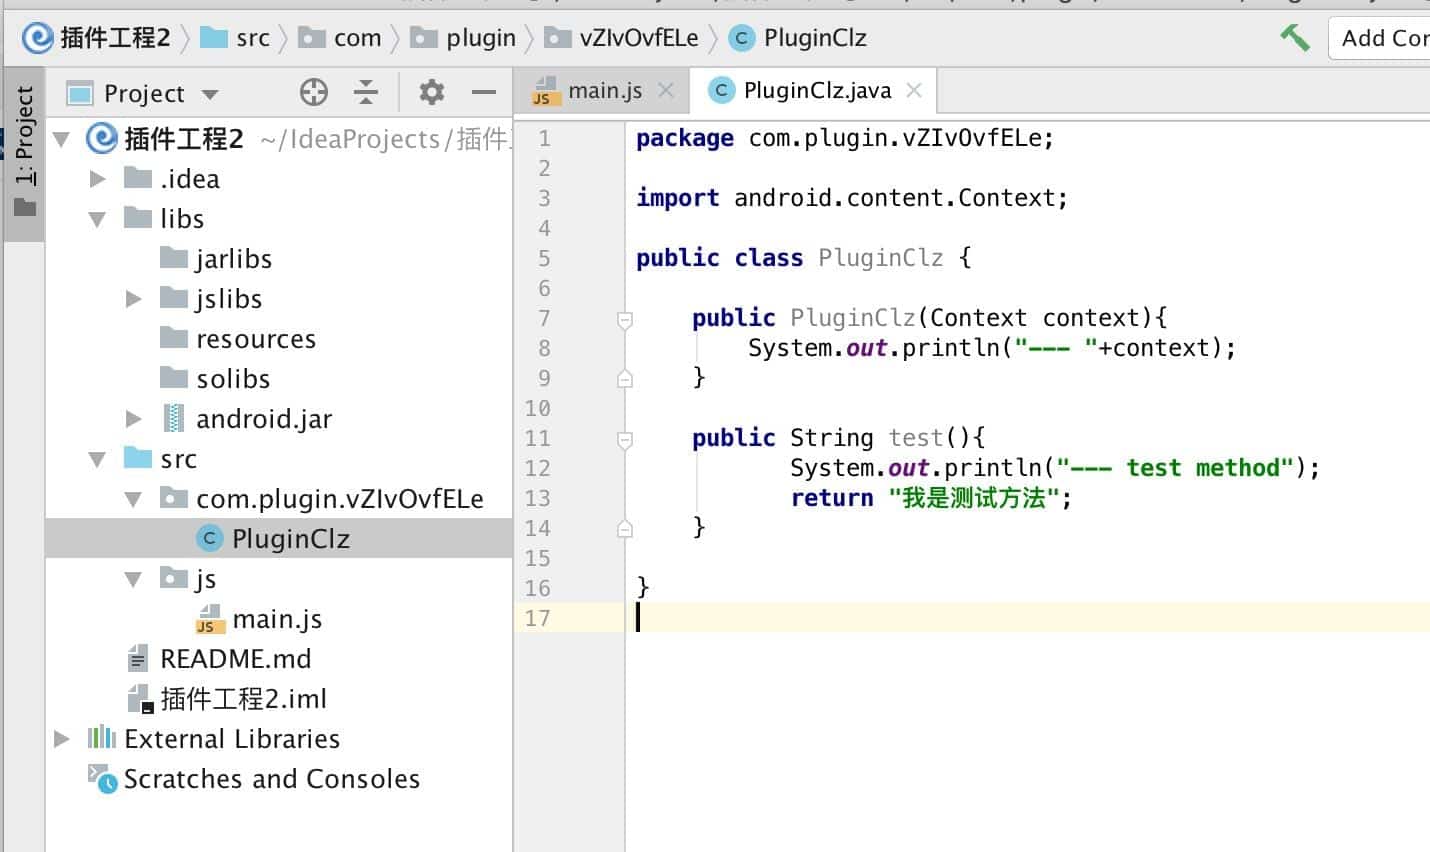Image resolution: width=1430 pixels, height=852 pixels.
Task: Click the plugin breadcrumb in navigation bar
Action: [x=464, y=38]
